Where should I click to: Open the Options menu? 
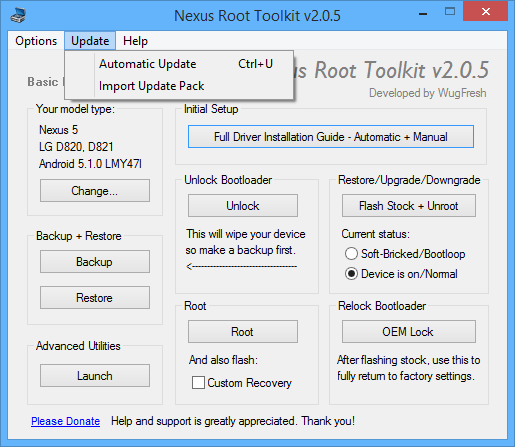36,41
